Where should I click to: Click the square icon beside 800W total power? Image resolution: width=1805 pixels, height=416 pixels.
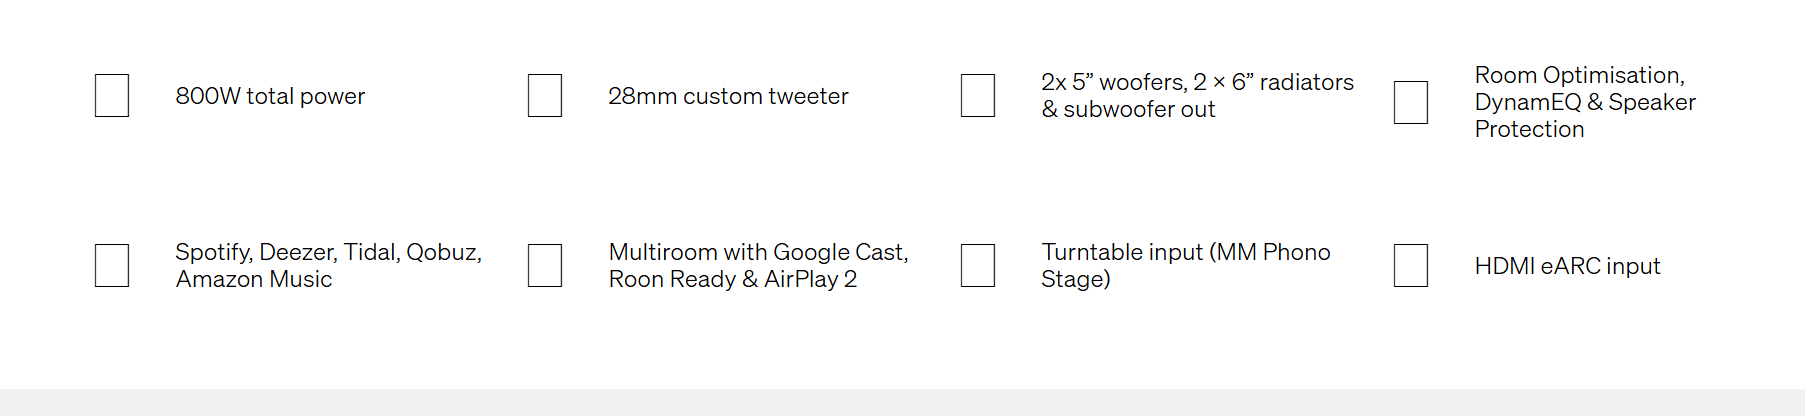(112, 96)
